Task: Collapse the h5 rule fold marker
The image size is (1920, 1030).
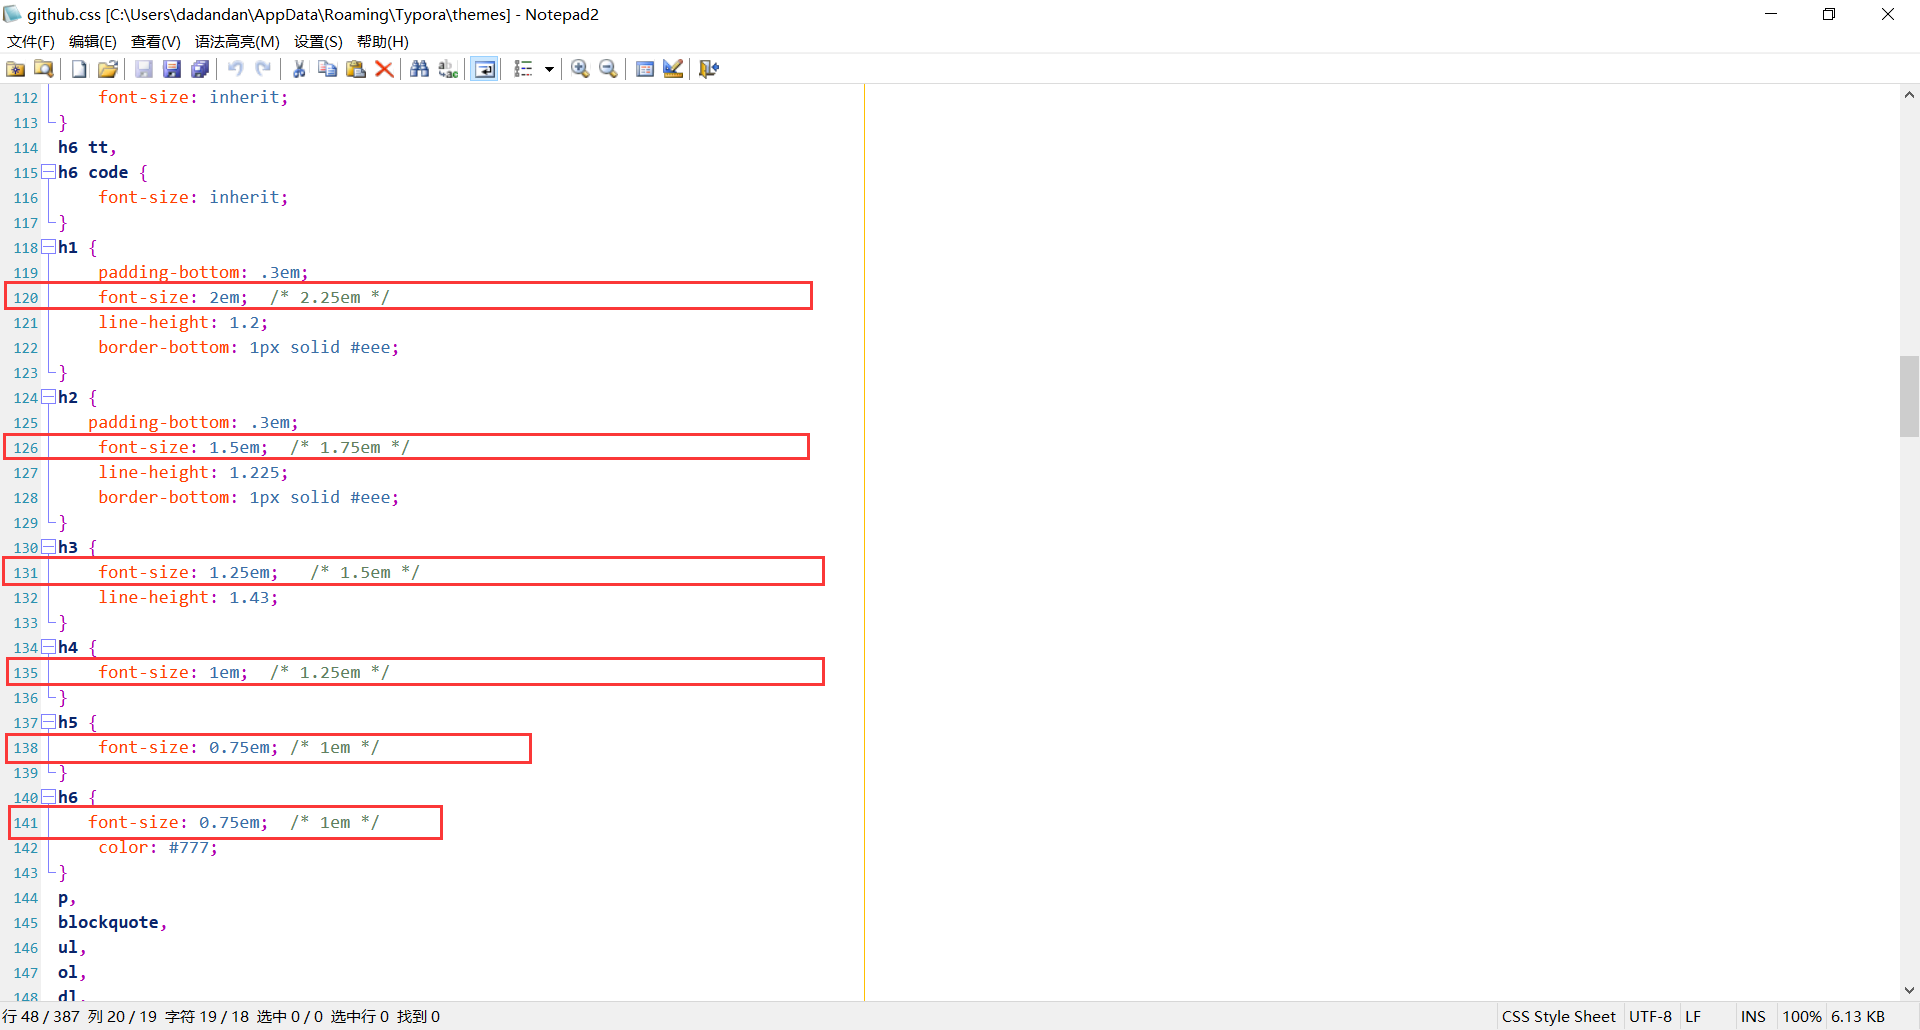Action: tap(48, 722)
